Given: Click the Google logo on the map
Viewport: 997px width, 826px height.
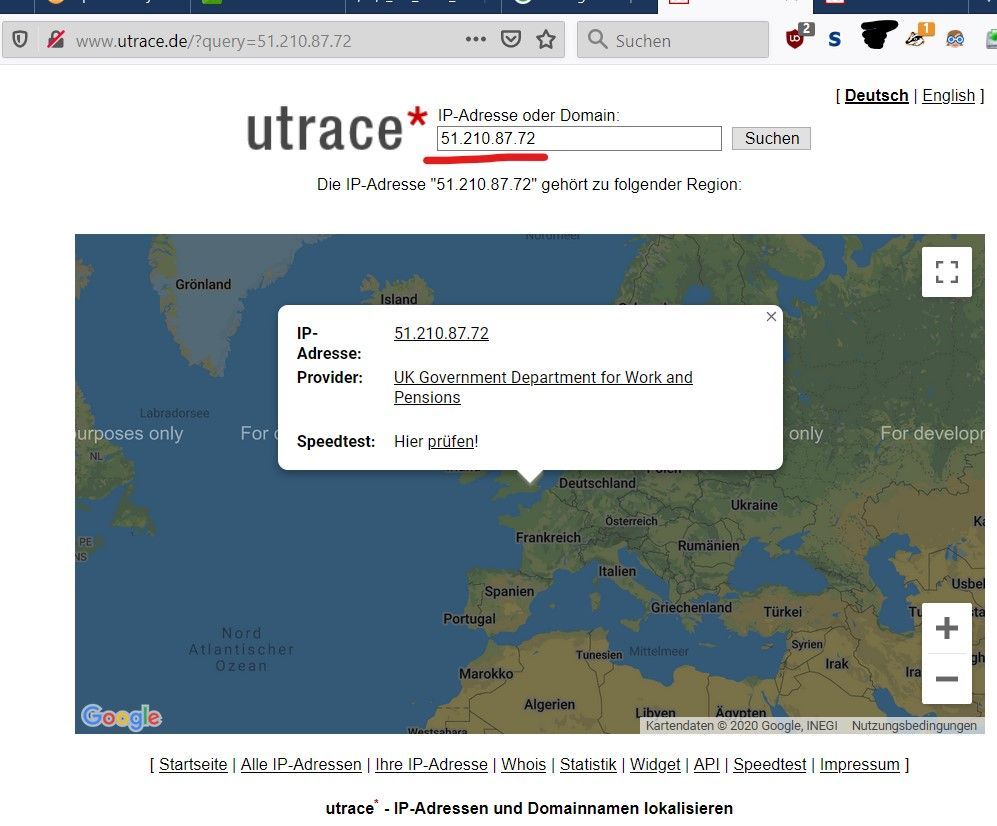Looking at the screenshot, I should [x=121, y=717].
